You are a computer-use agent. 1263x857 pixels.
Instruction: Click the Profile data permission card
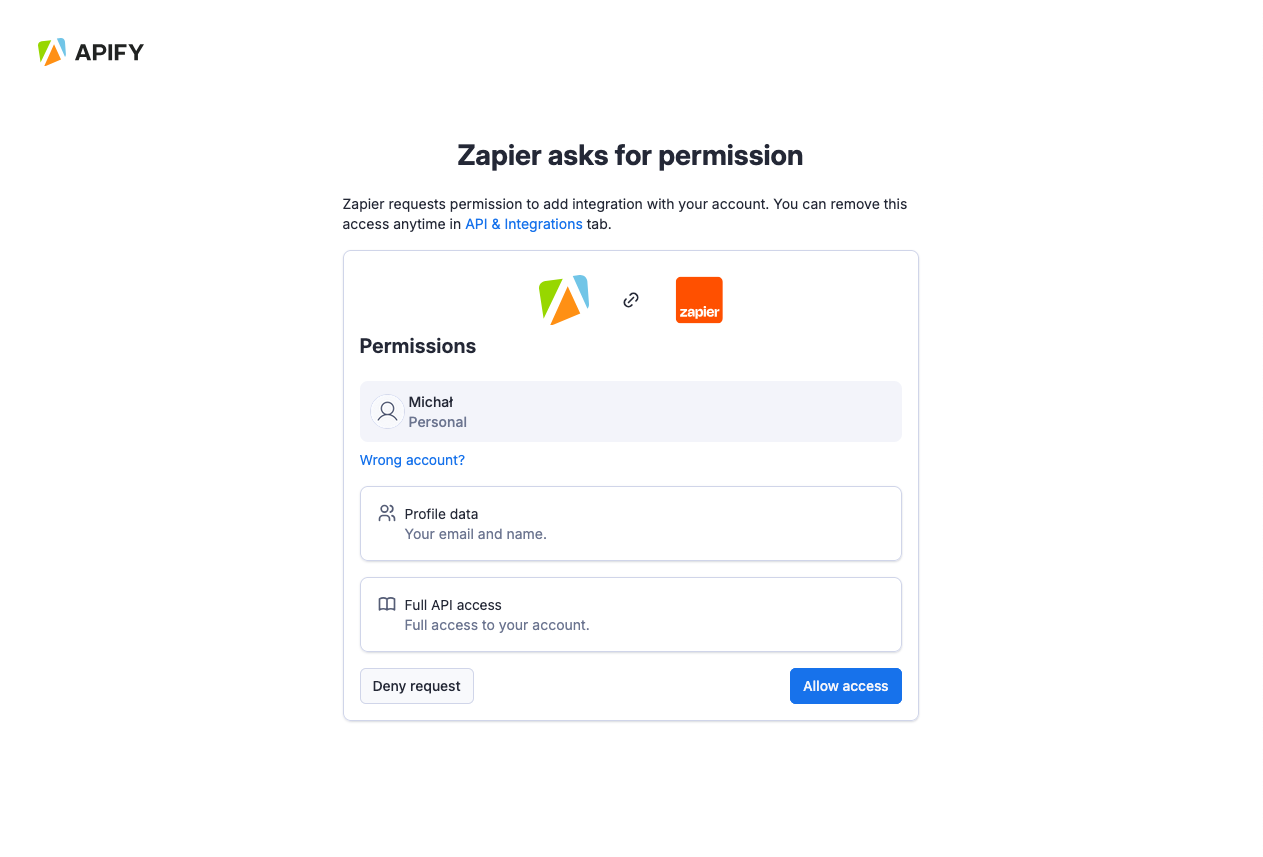click(x=630, y=523)
